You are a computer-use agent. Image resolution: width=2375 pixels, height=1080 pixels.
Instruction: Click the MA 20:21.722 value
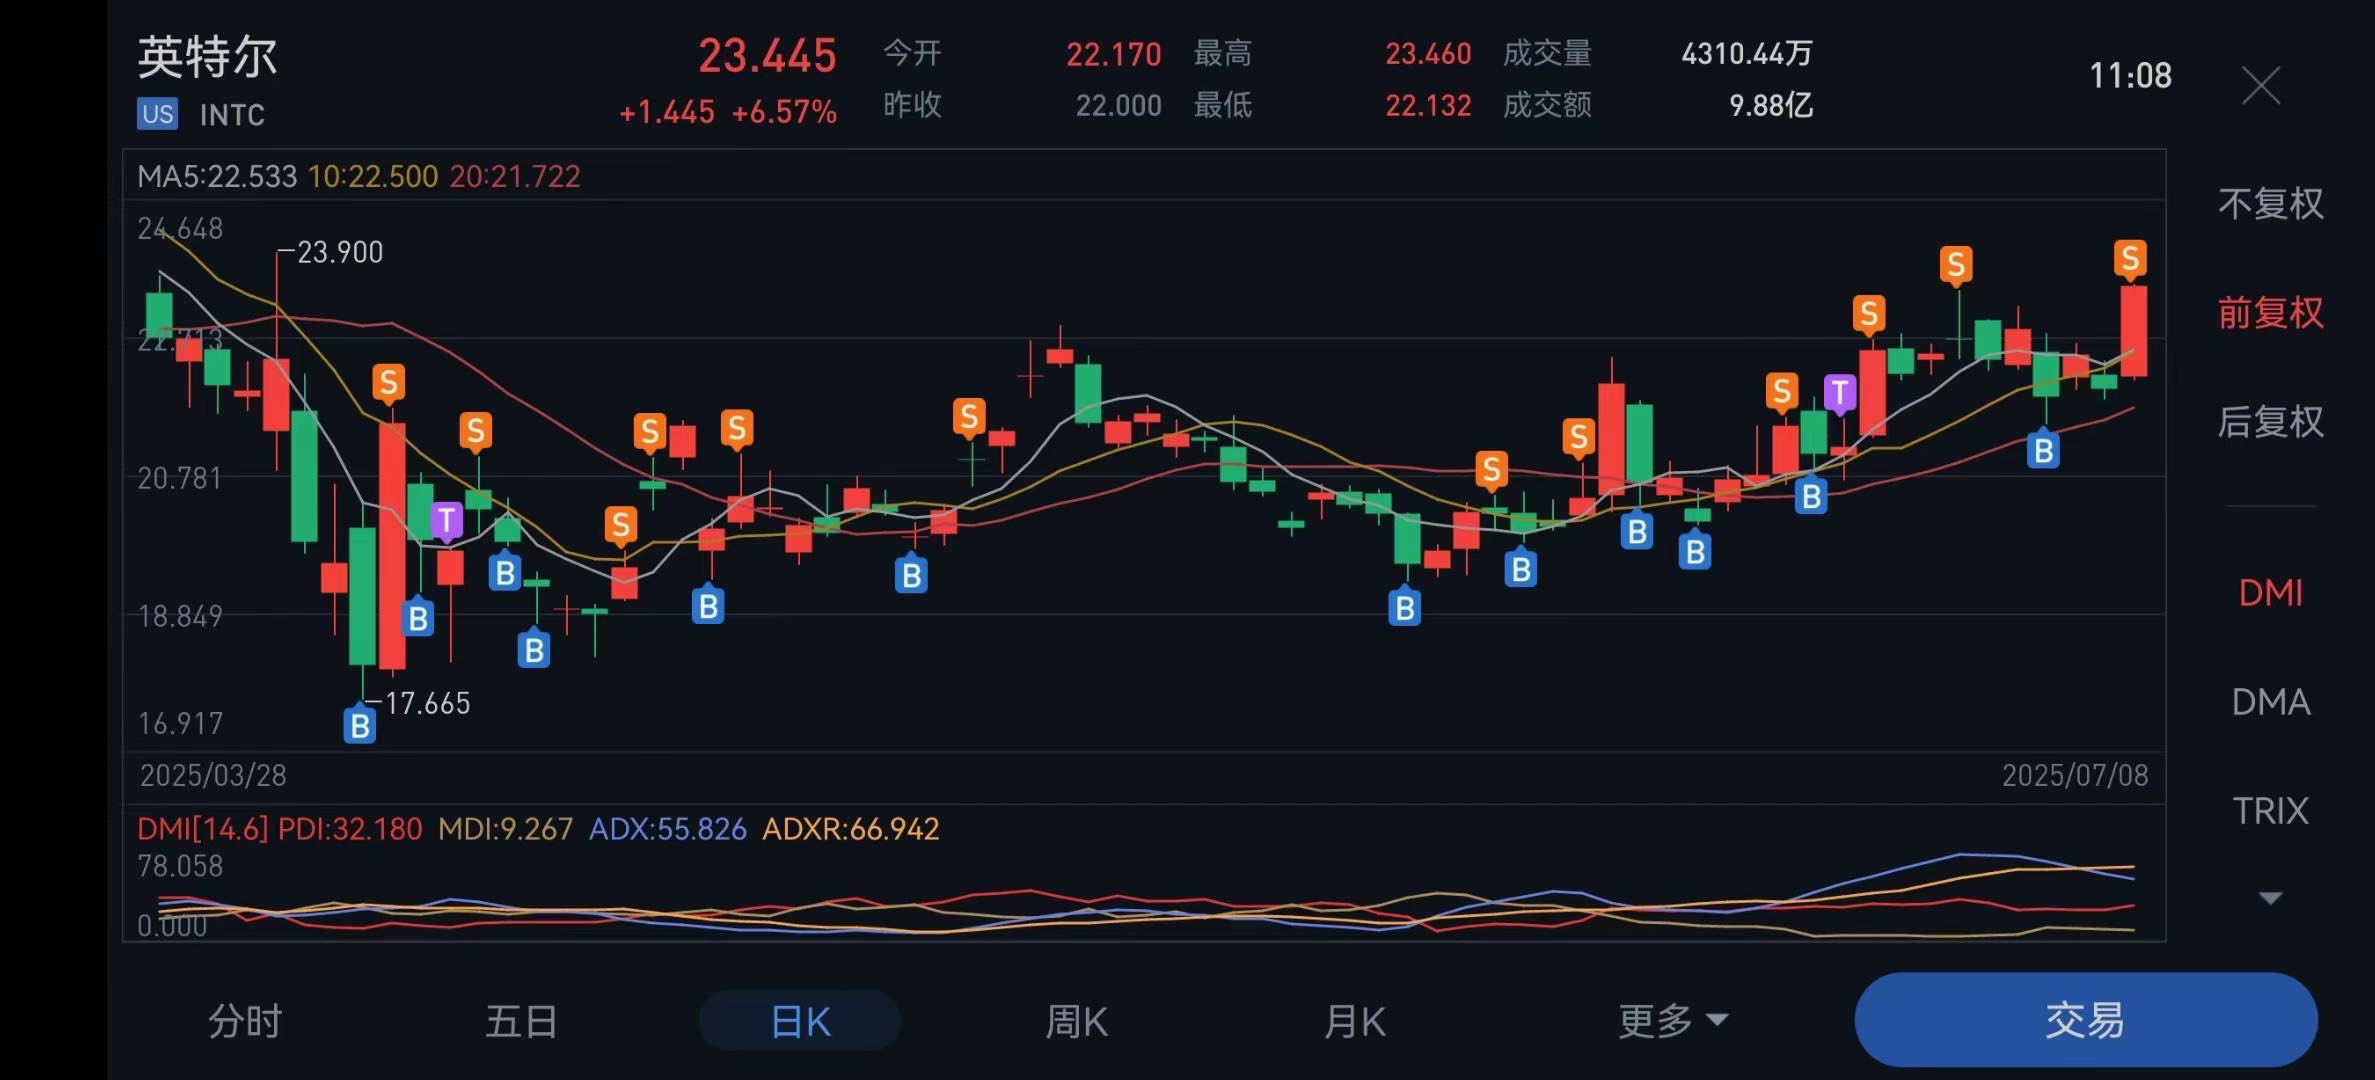coord(515,176)
